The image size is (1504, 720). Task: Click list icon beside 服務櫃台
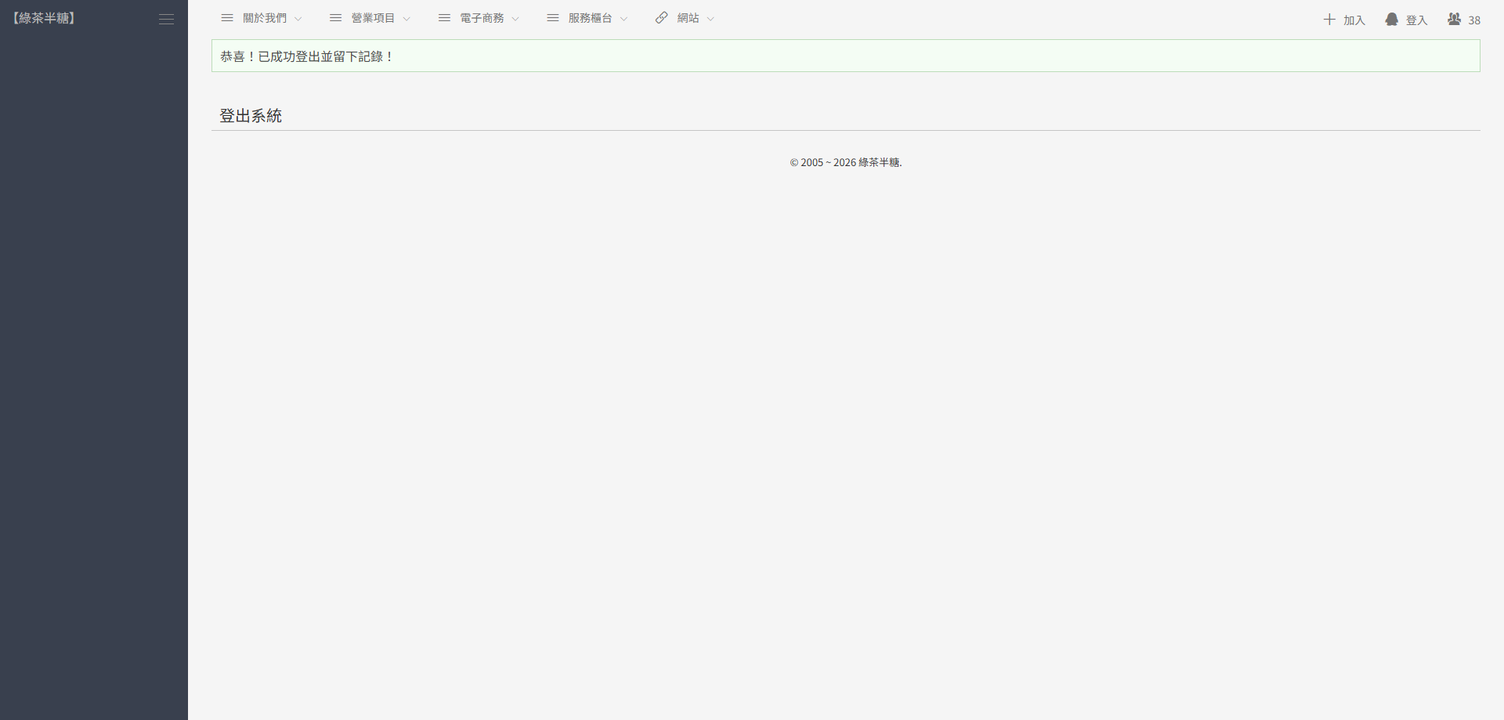coord(553,18)
